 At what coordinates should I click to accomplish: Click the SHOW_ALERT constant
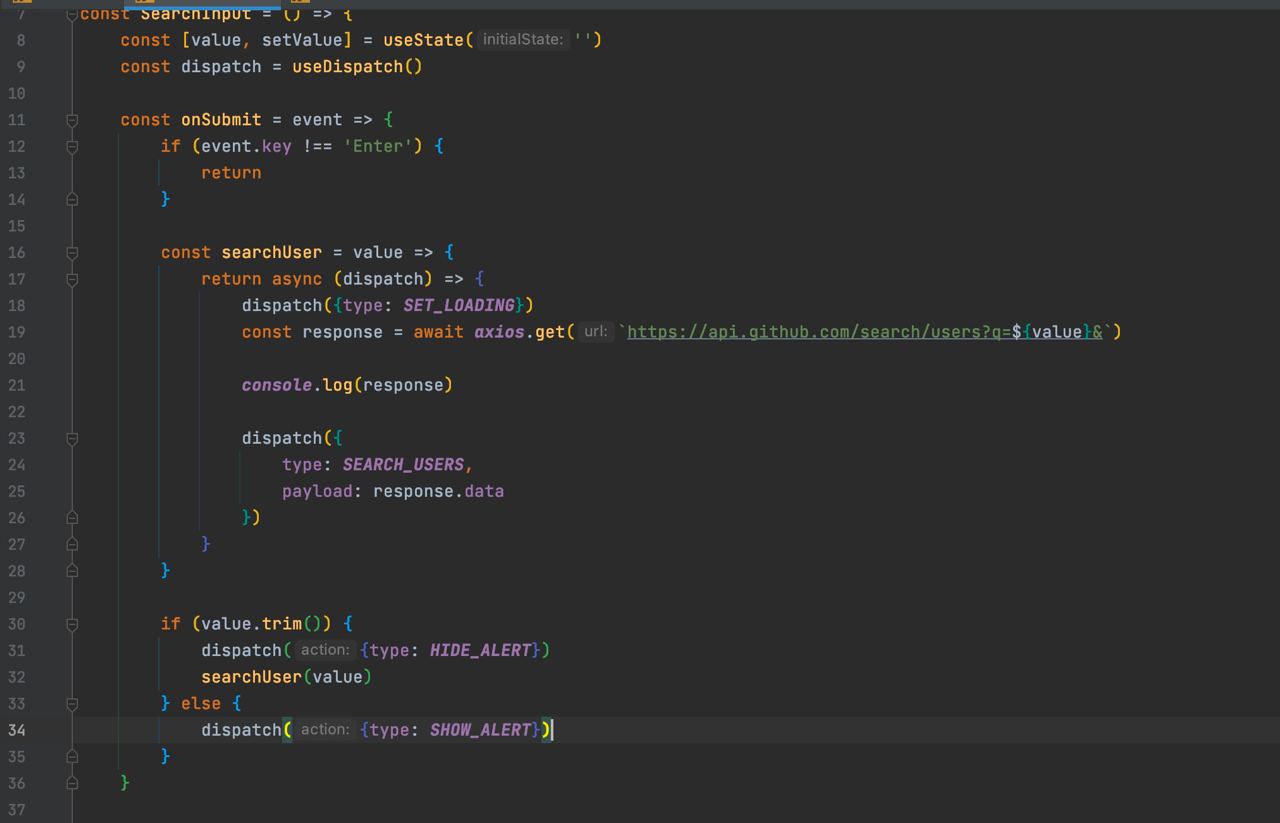click(x=480, y=730)
